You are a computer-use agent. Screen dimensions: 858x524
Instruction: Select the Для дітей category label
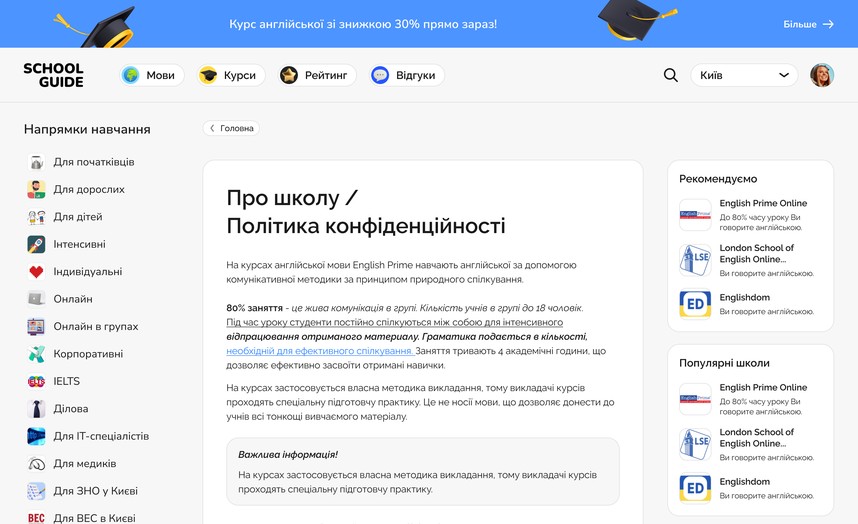point(78,217)
